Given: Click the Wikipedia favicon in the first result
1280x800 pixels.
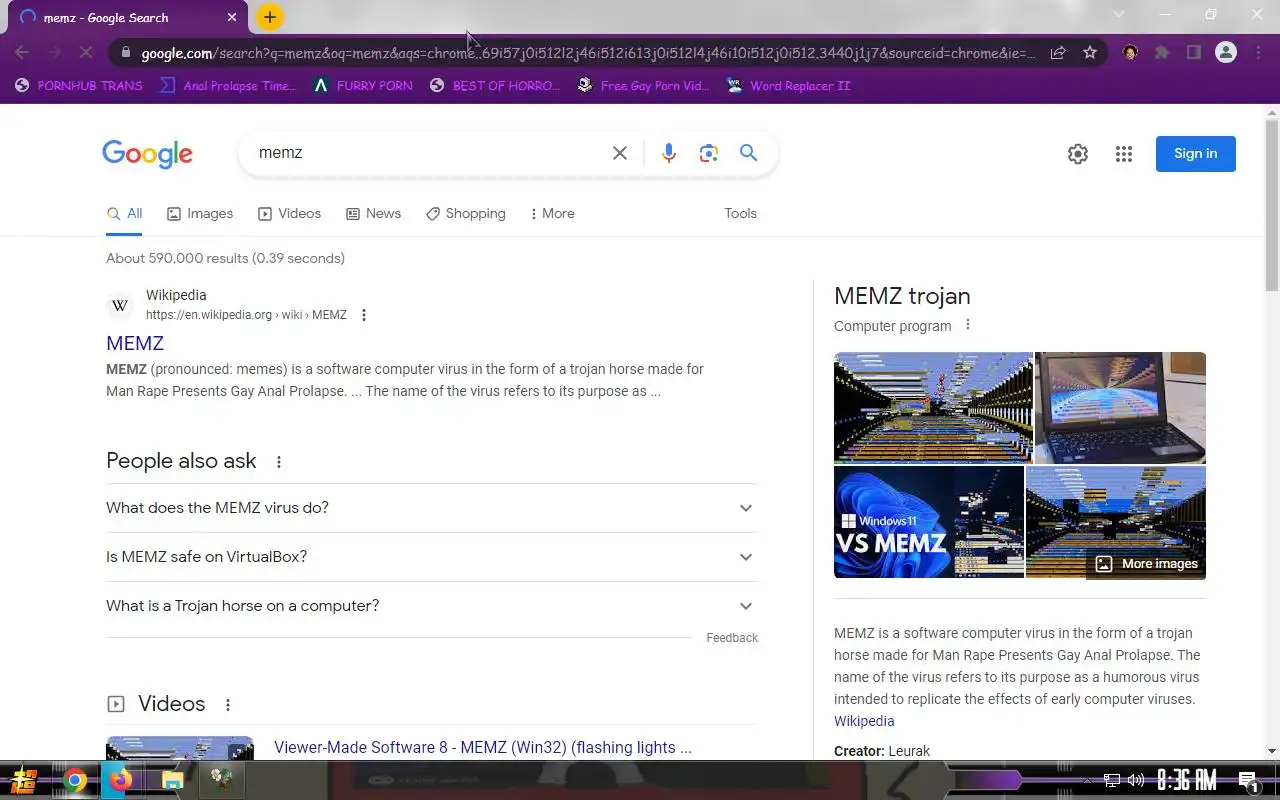Looking at the screenshot, I should [x=120, y=305].
